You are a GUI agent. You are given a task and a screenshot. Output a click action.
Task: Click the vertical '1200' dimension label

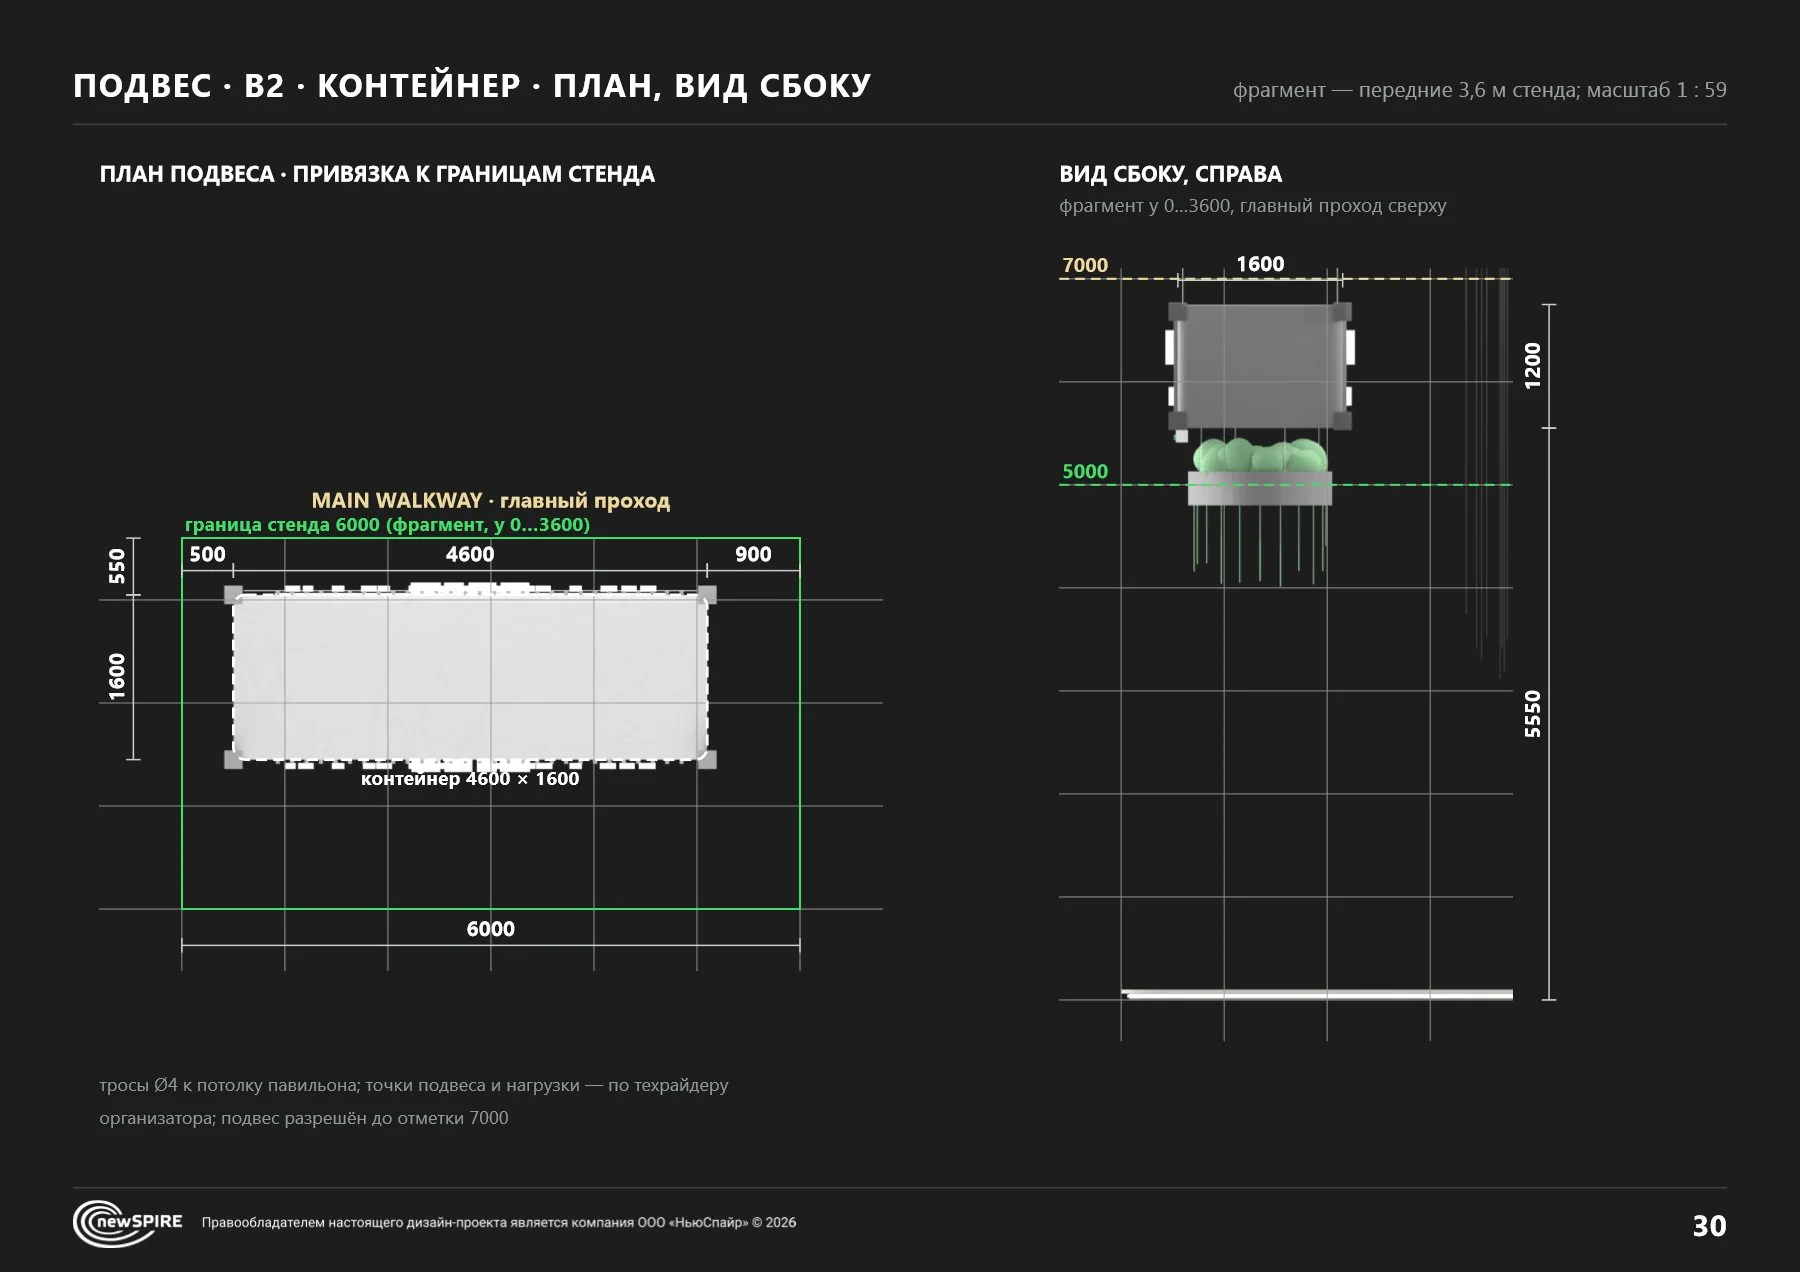[x=1533, y=366]
